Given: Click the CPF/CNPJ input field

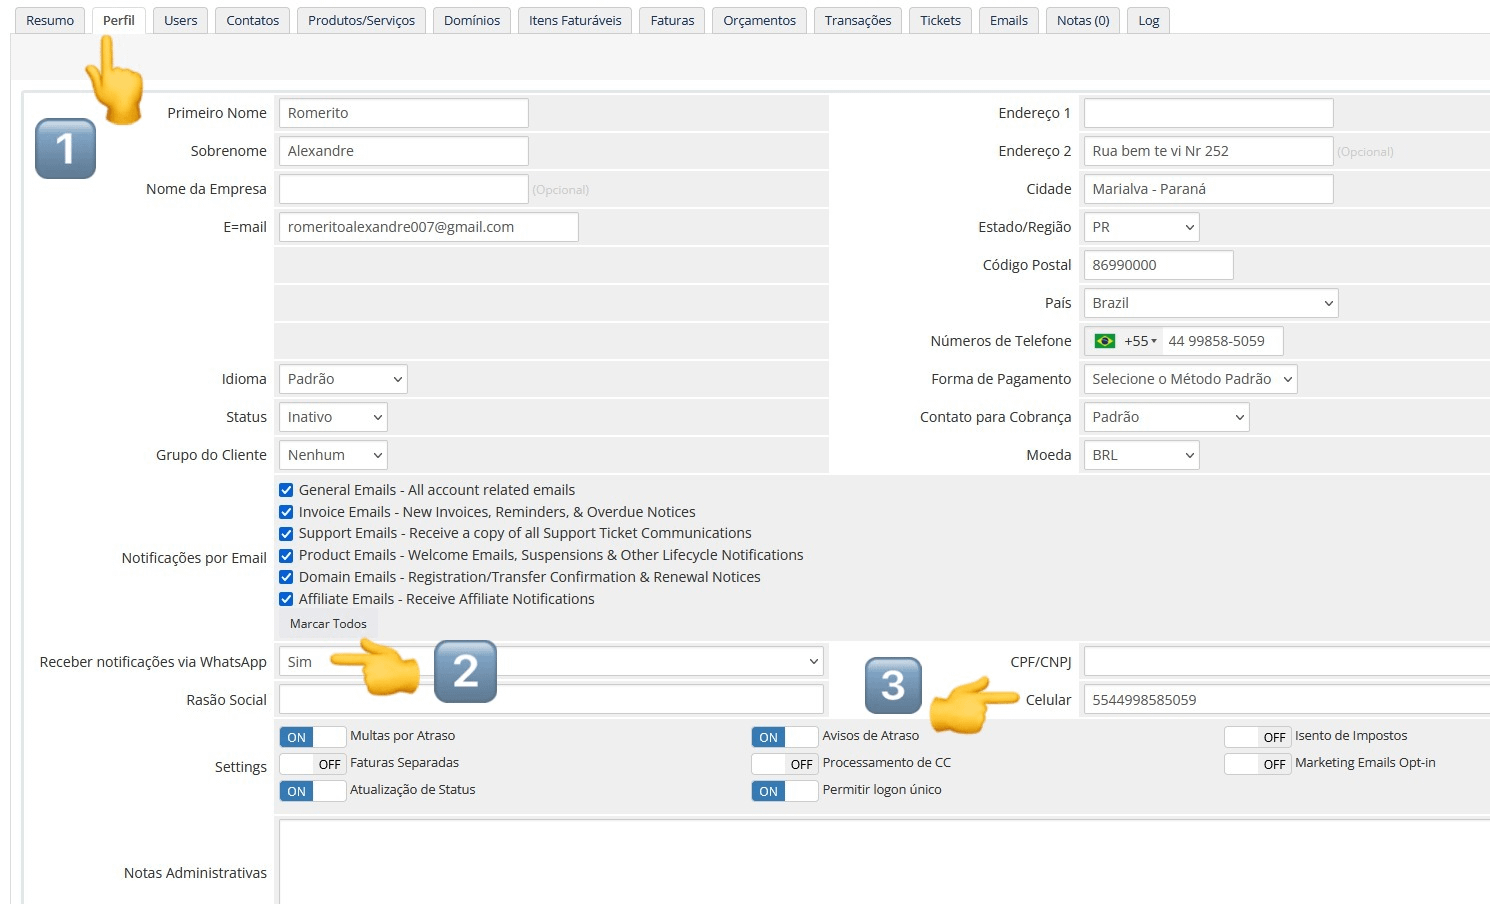Looking at the screenshot, I should click(1285, 662).
